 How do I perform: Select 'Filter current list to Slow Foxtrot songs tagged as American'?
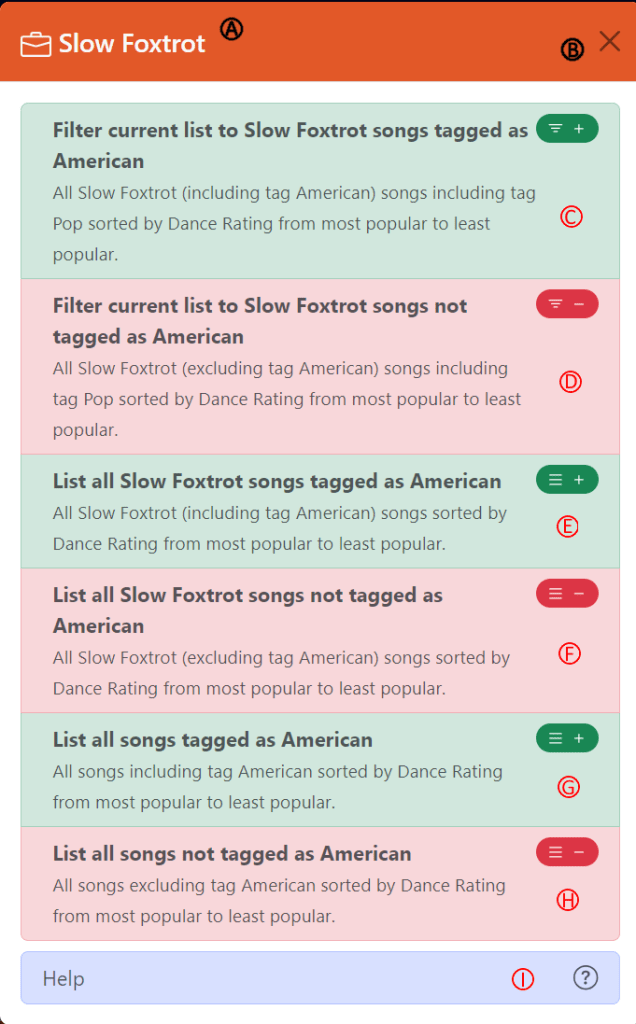pos(290,146)
